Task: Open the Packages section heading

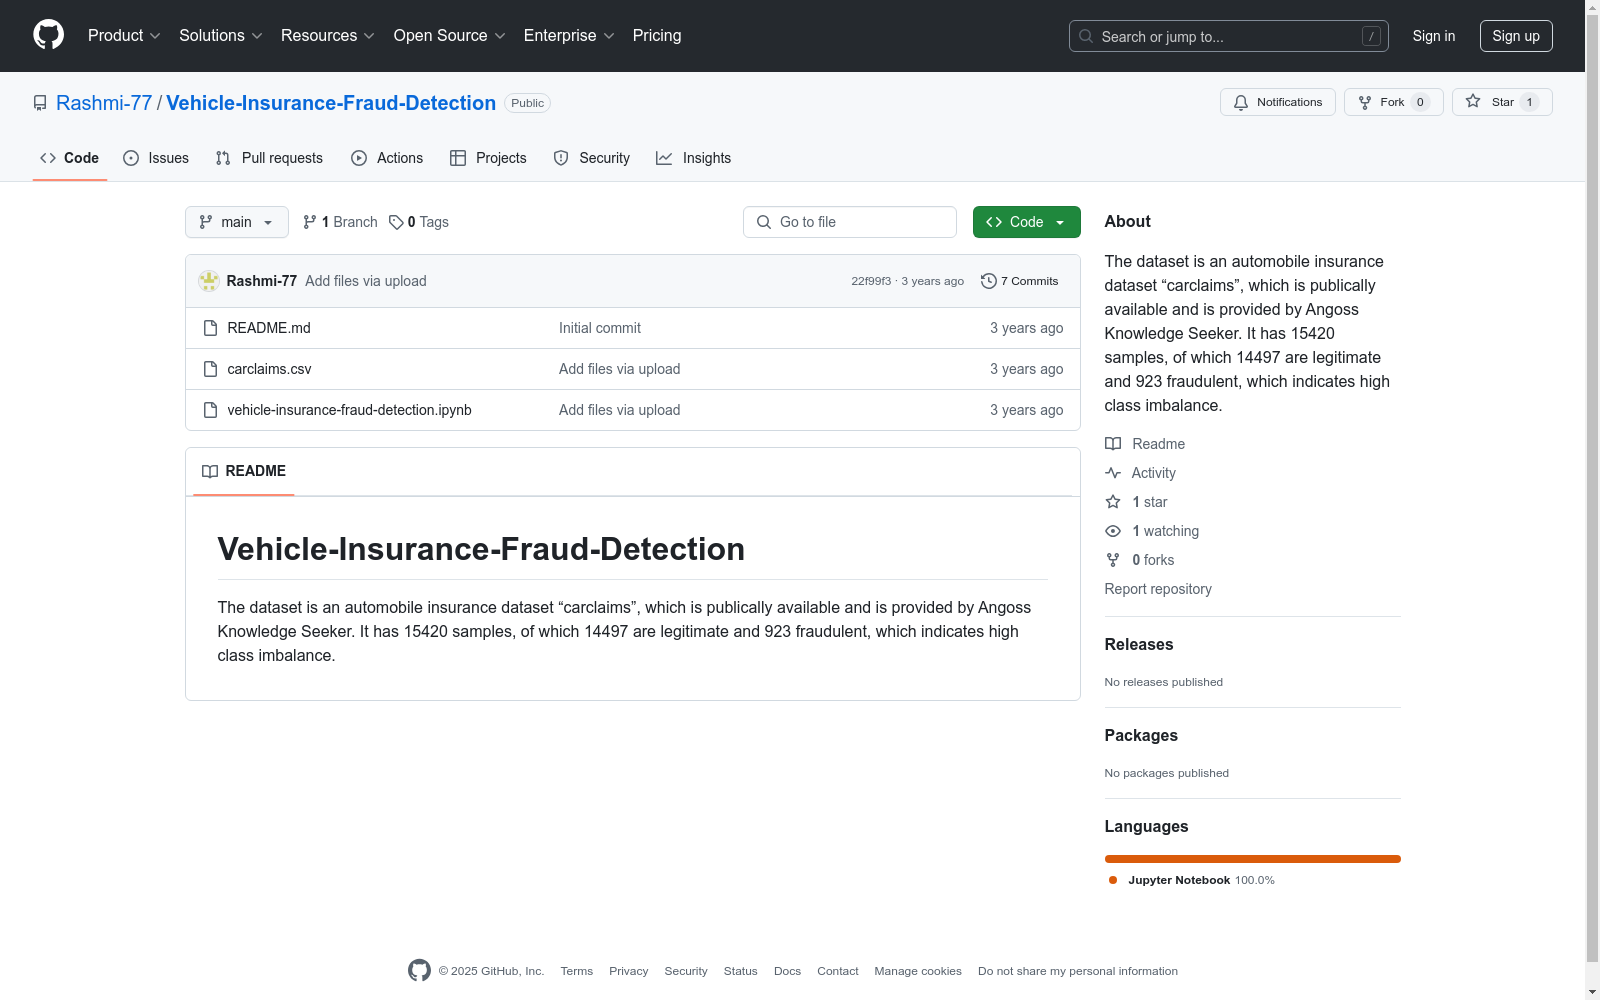Action: coord(1141,736)
